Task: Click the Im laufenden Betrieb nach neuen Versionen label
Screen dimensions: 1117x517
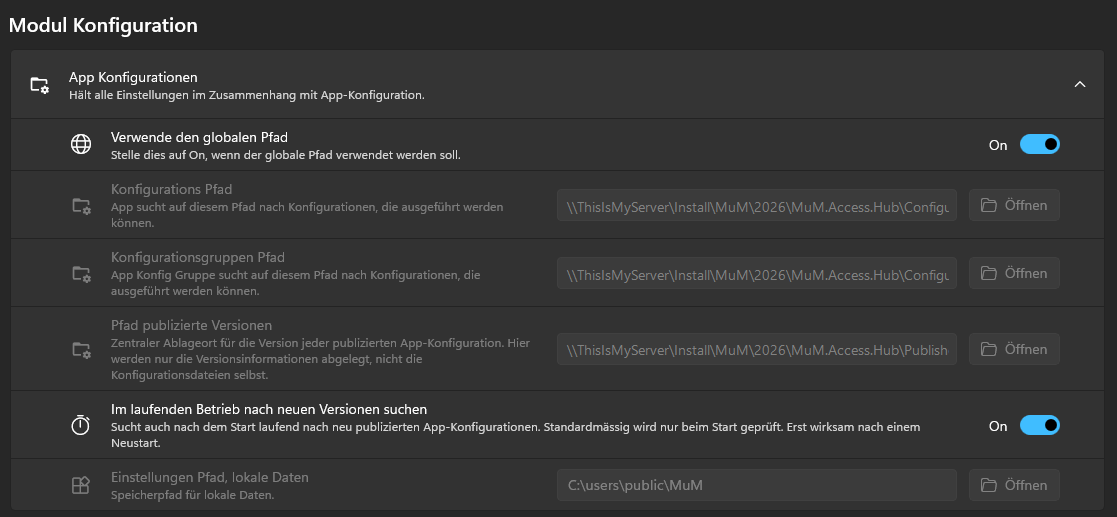Action: (269, 409)
